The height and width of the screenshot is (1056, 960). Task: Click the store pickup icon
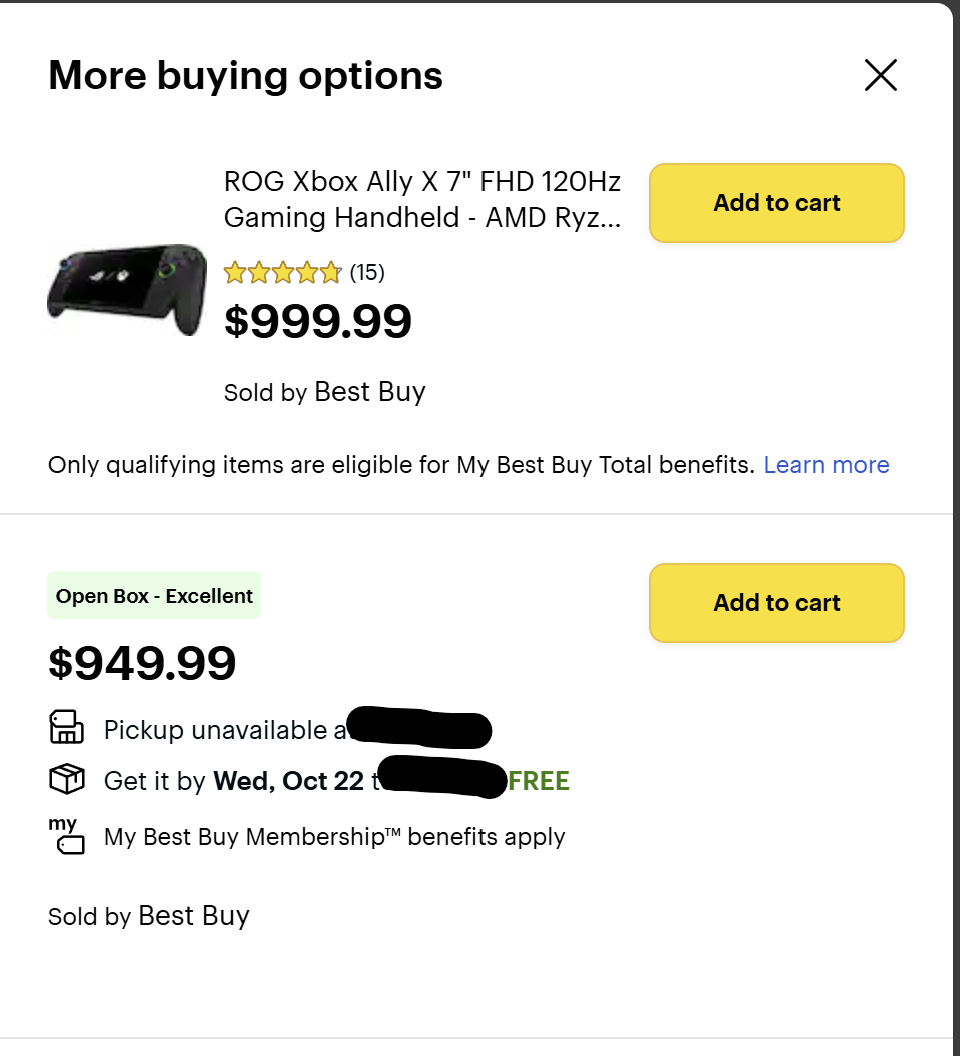(67, 728)
